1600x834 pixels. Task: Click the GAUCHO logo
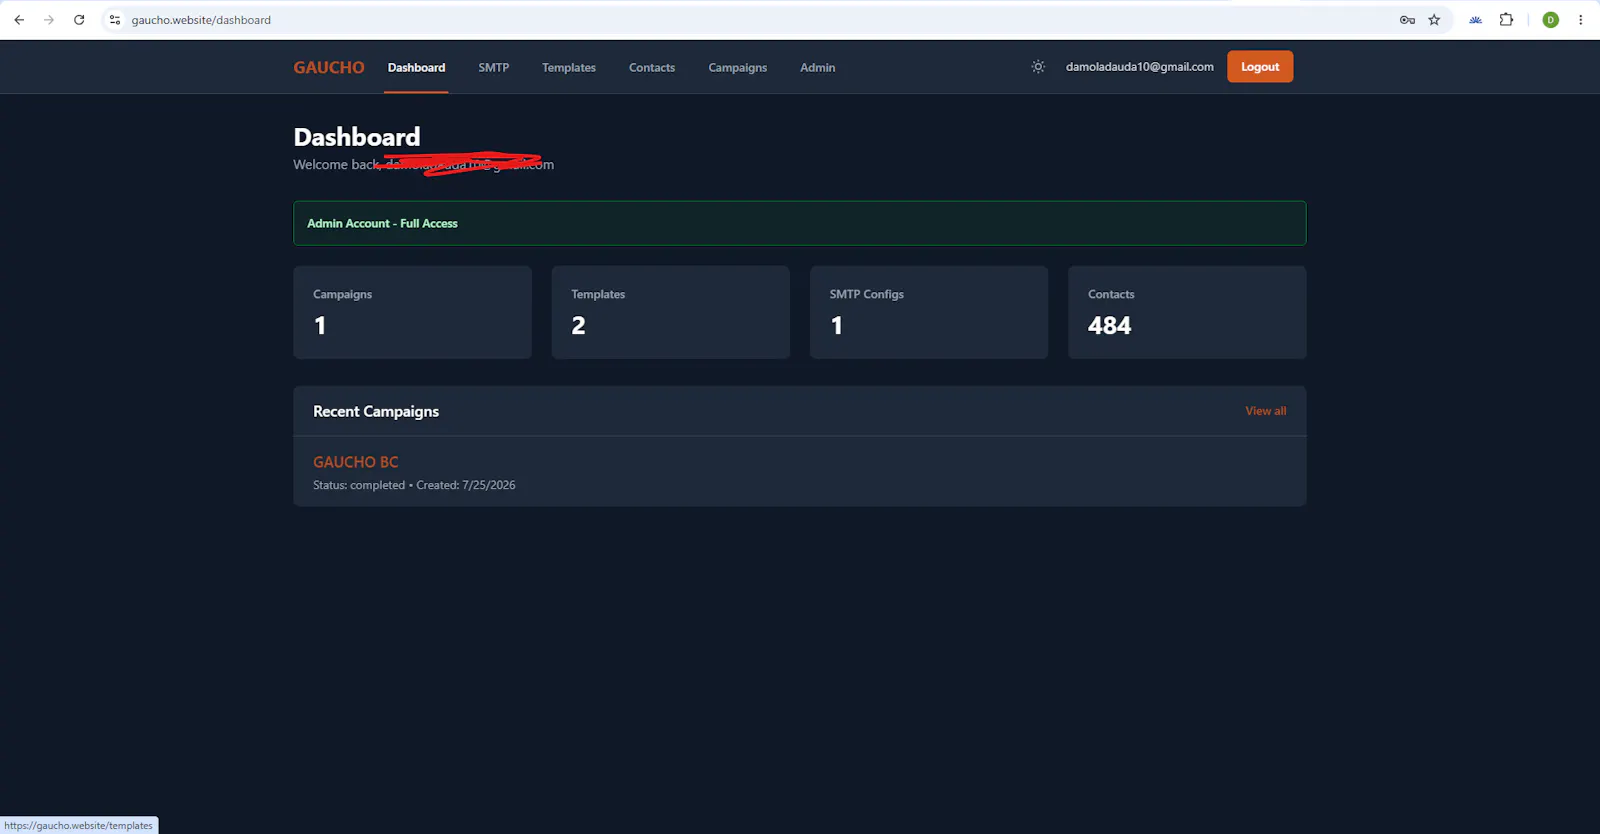[329, 67]
